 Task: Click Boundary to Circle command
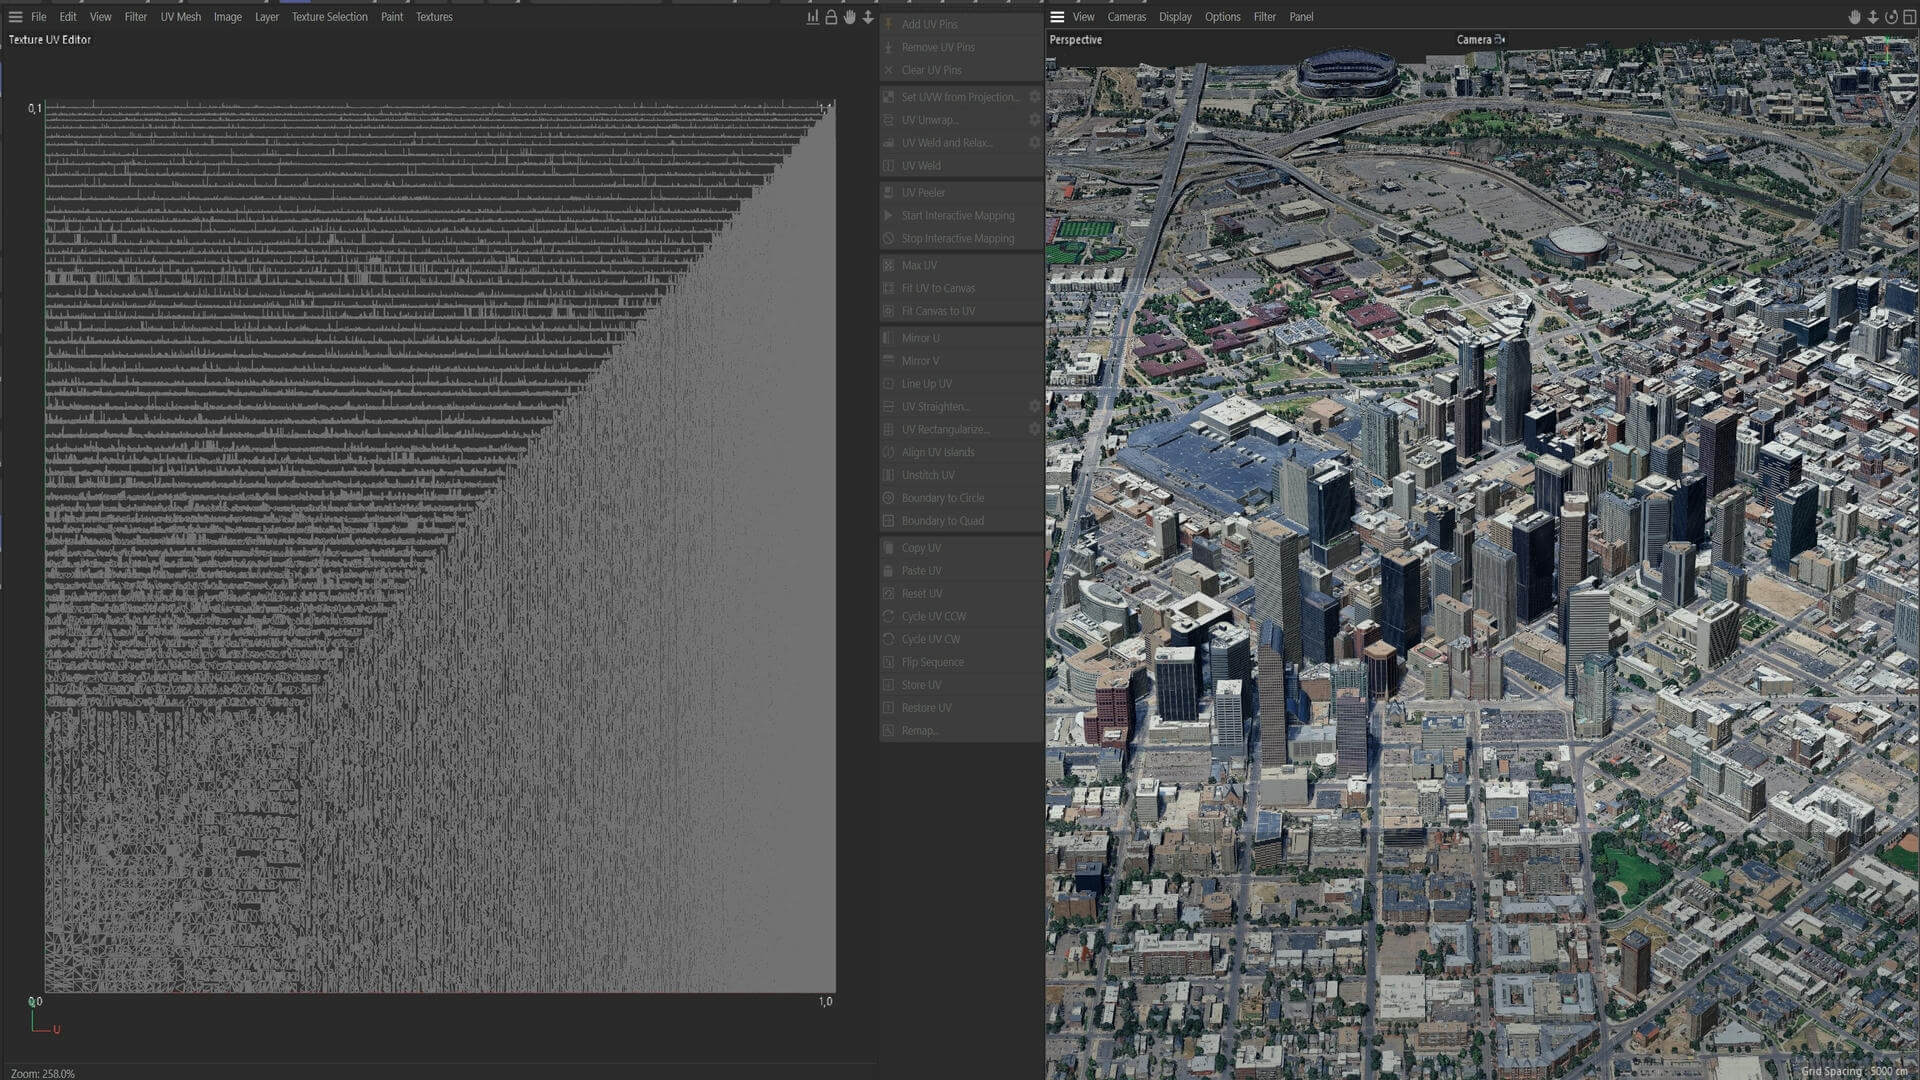point(961,498)
